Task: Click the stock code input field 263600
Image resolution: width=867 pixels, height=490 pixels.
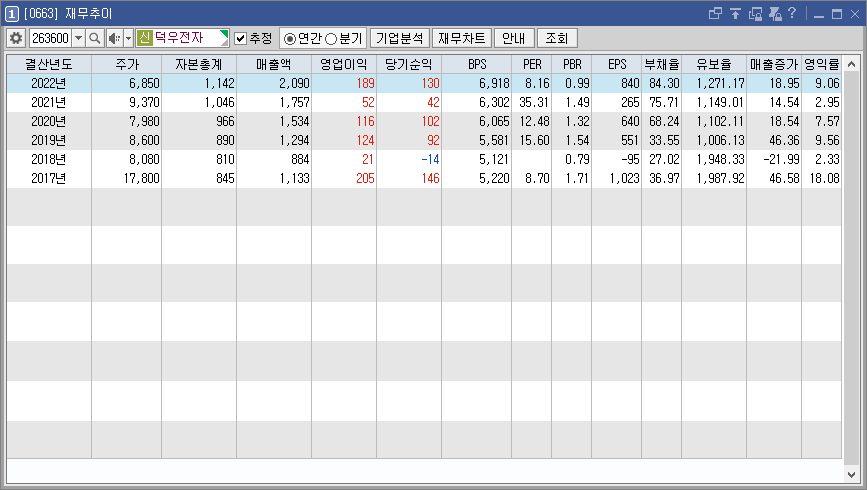Action: pyautogui.click(x=50, y=38)
